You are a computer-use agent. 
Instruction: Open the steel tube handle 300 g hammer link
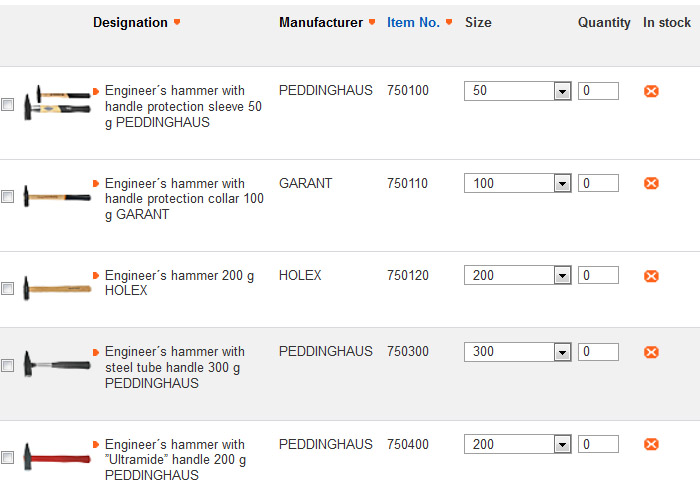click(x=174, y=367)
